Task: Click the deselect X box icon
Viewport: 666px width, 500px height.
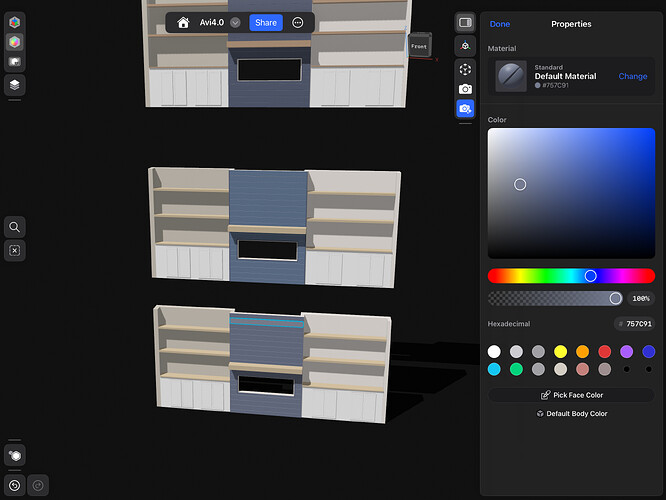Action: point(14,251)
